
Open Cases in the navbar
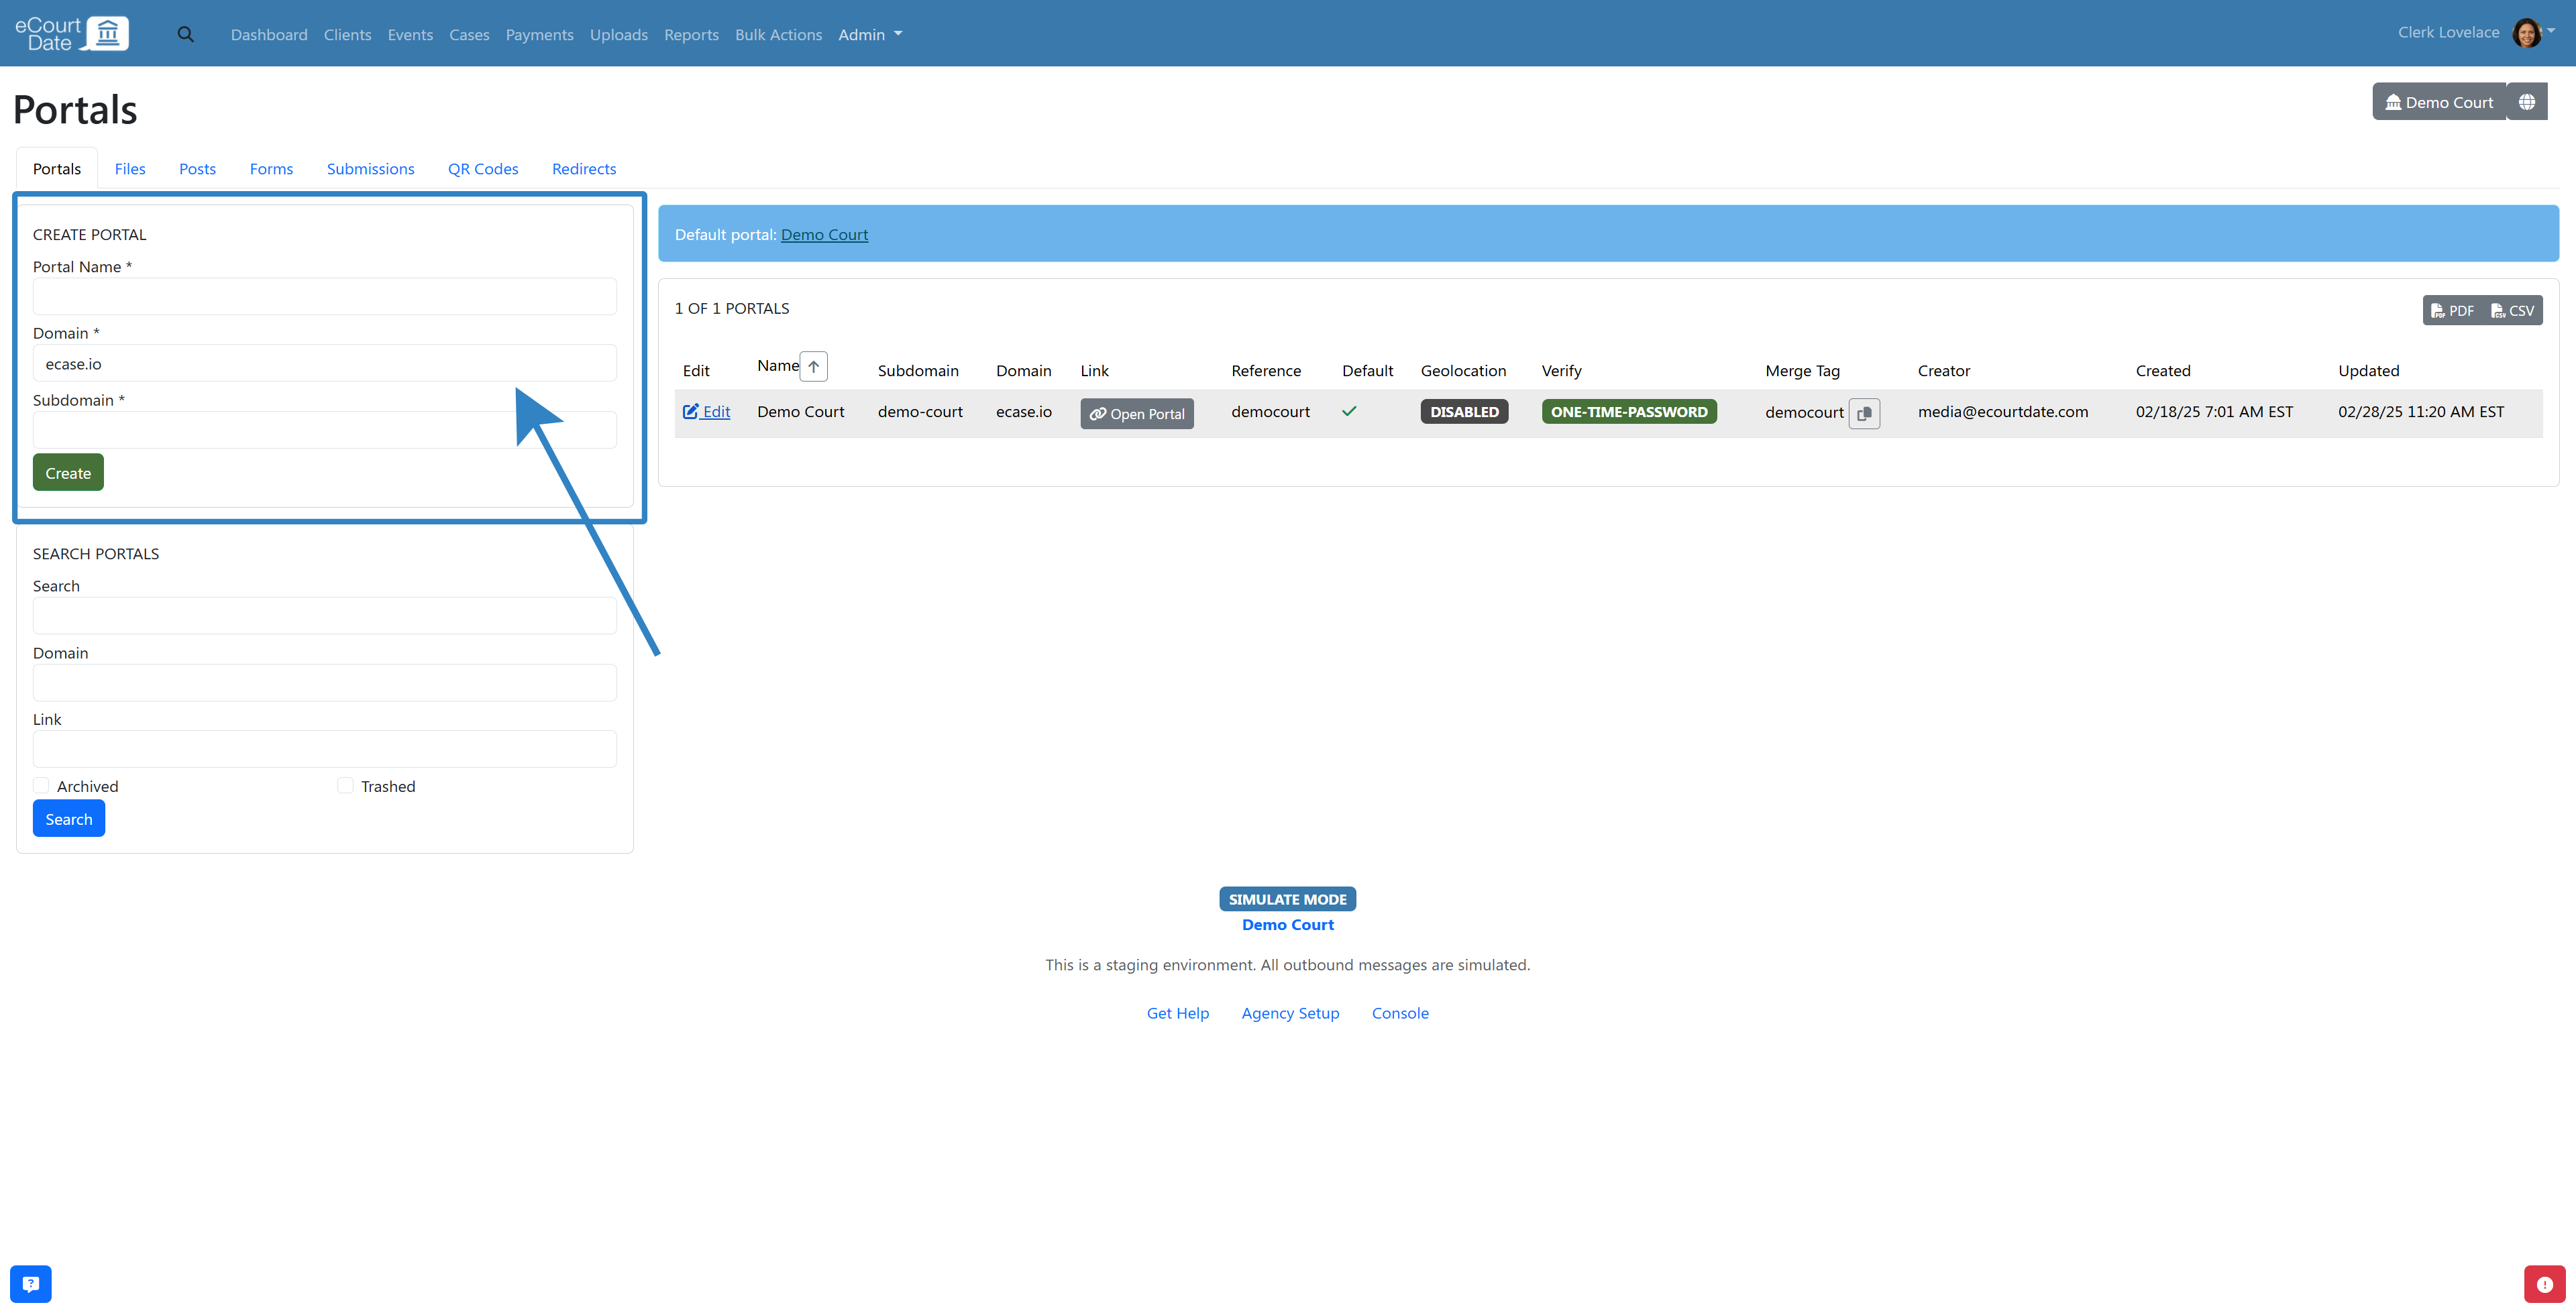tap(469, 34)
